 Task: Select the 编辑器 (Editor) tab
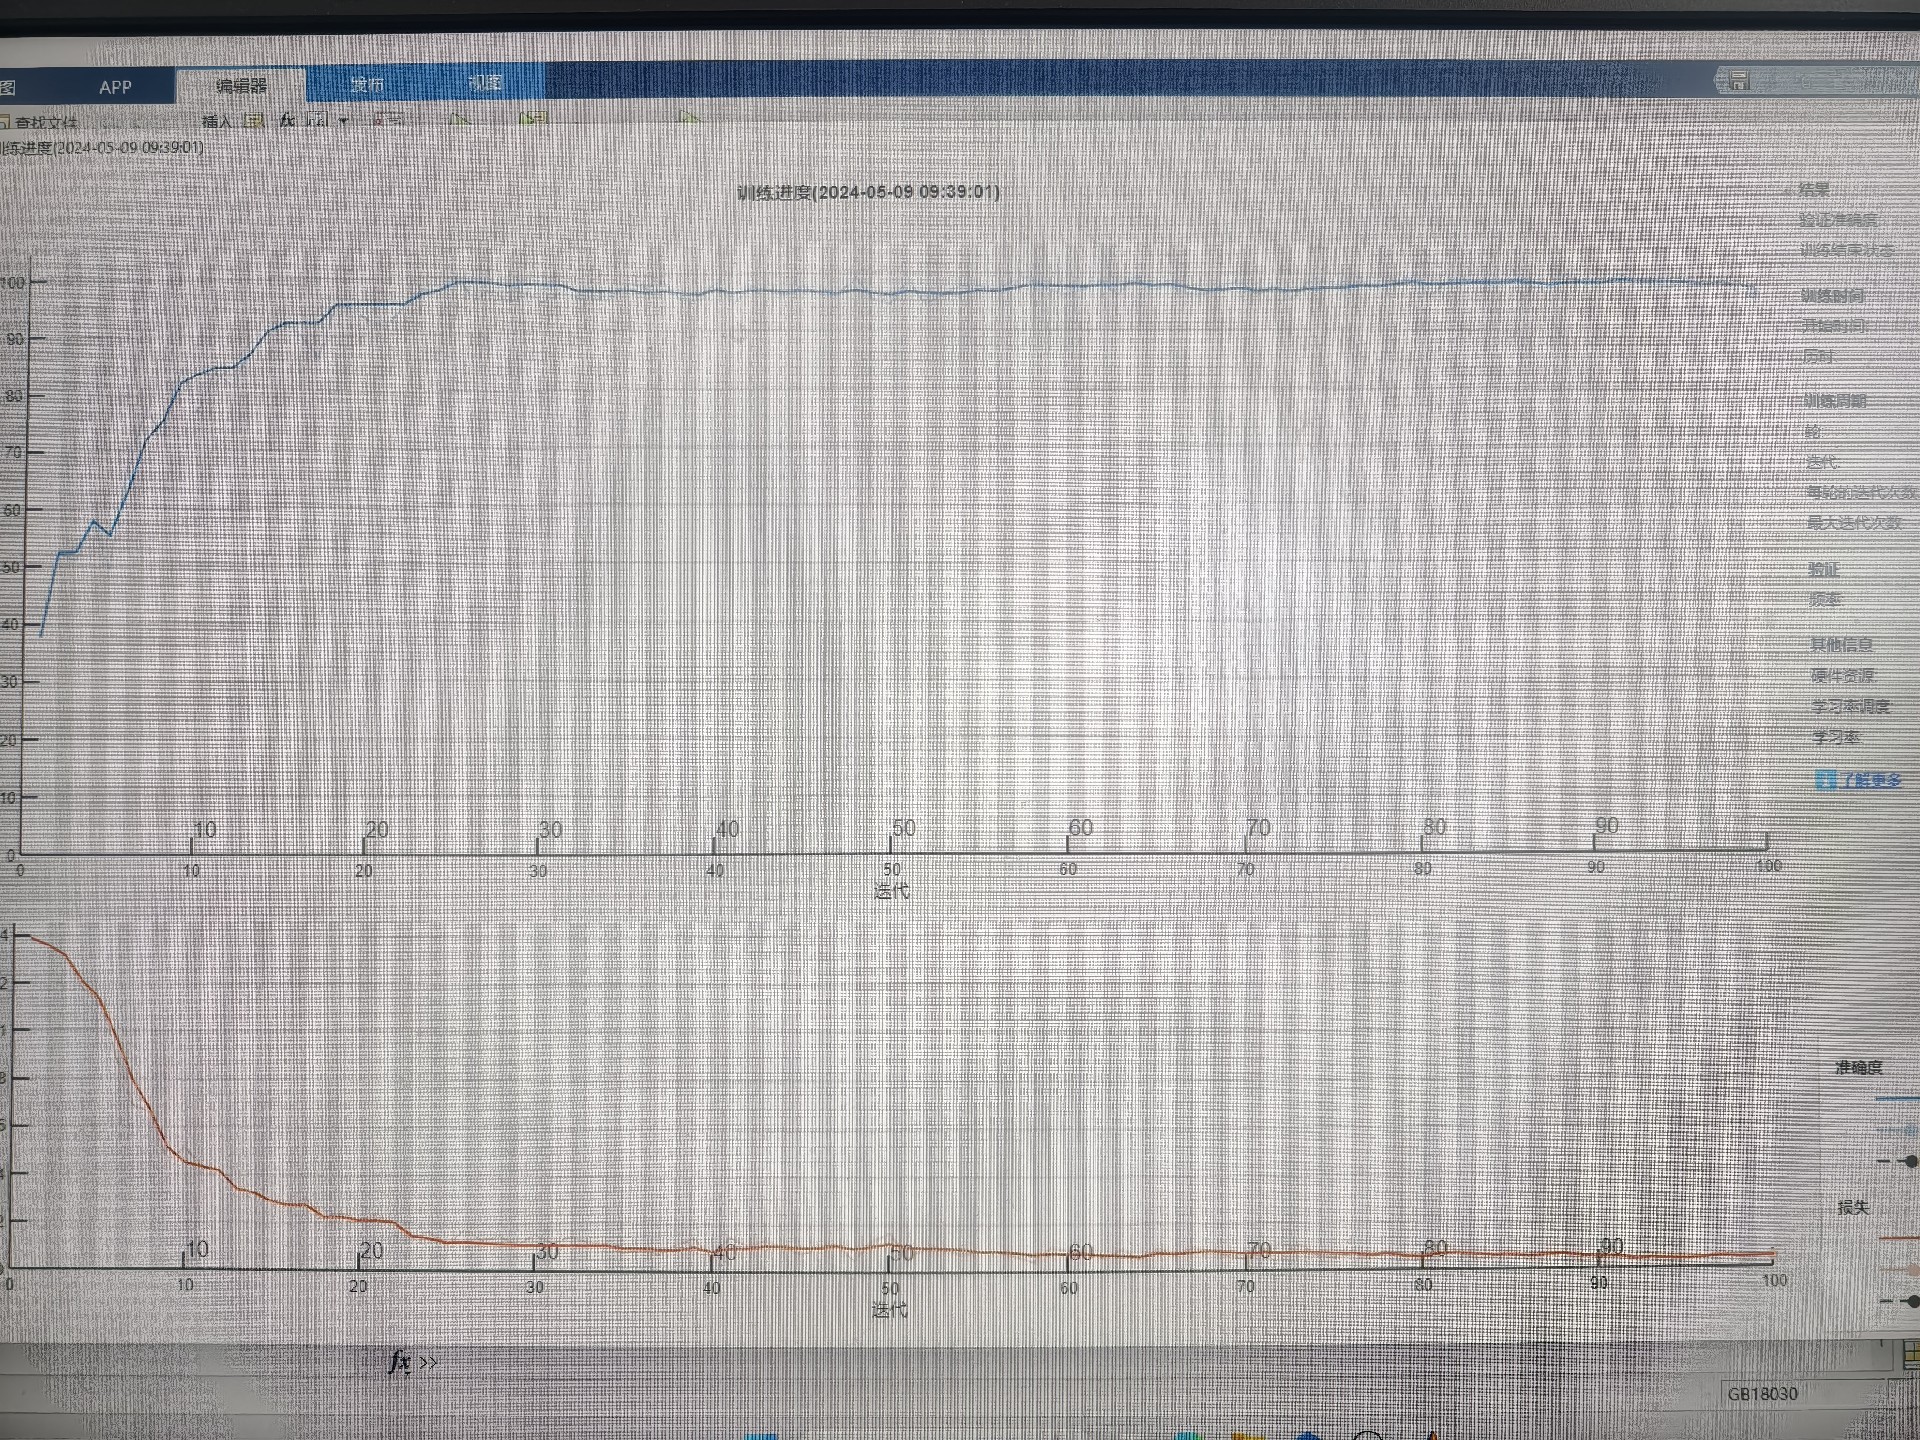tap(241, 86)
